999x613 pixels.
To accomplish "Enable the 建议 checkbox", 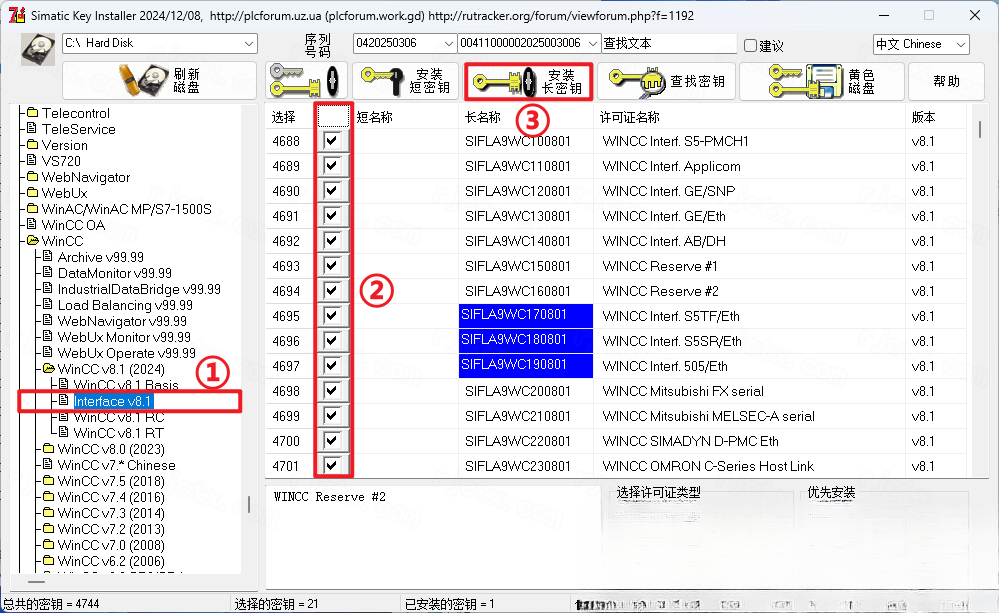I will coord(751,45).
